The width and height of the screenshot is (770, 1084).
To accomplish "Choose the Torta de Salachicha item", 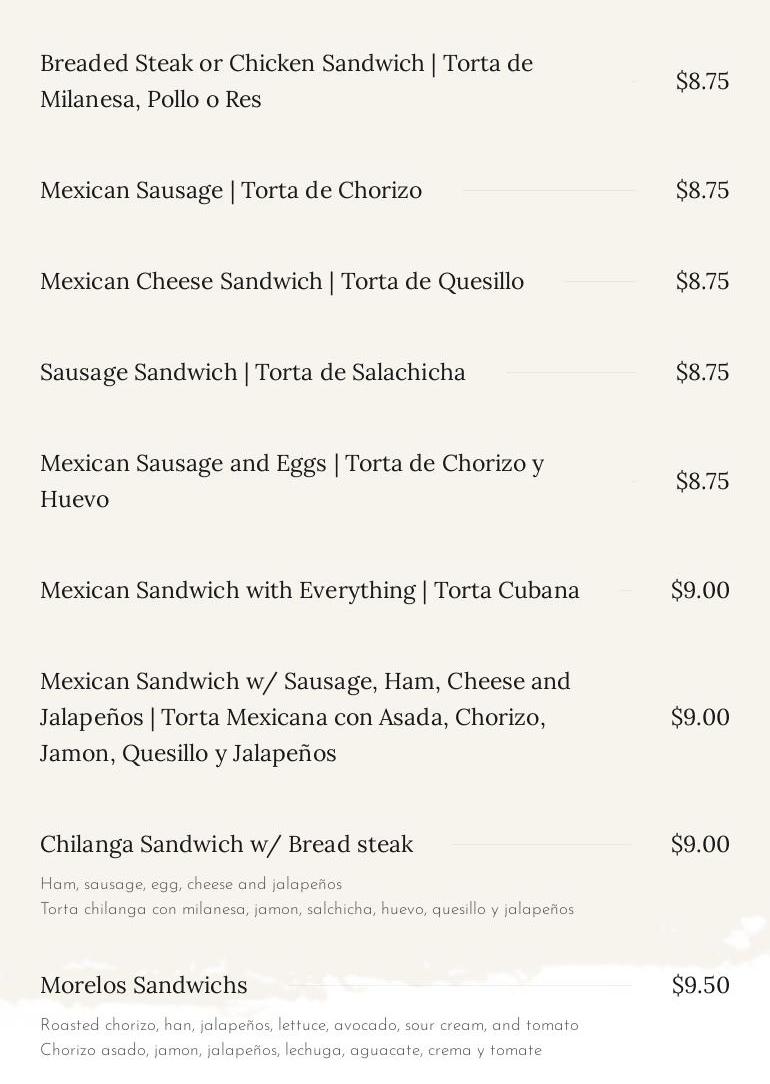I will tap(253, 372).
